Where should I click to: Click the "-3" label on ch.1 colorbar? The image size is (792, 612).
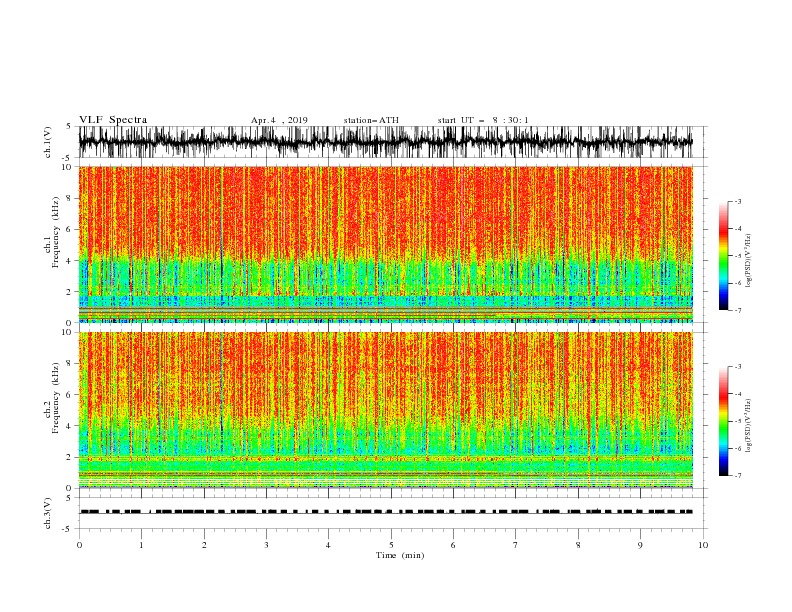click(738, 201)
